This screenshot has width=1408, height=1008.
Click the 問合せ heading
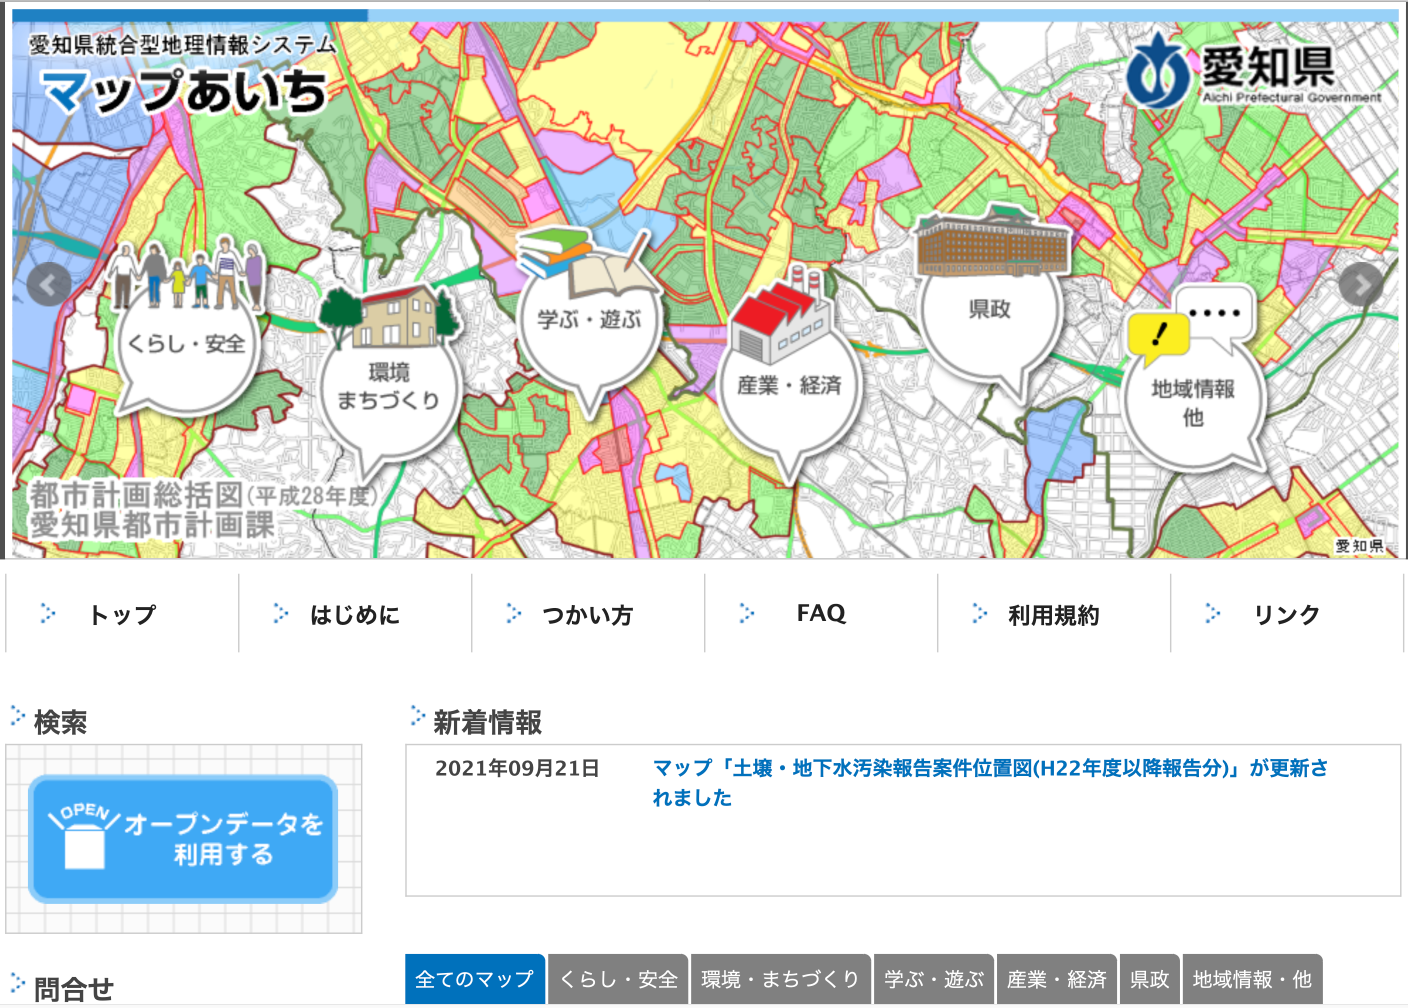click(x=74, y=989)
